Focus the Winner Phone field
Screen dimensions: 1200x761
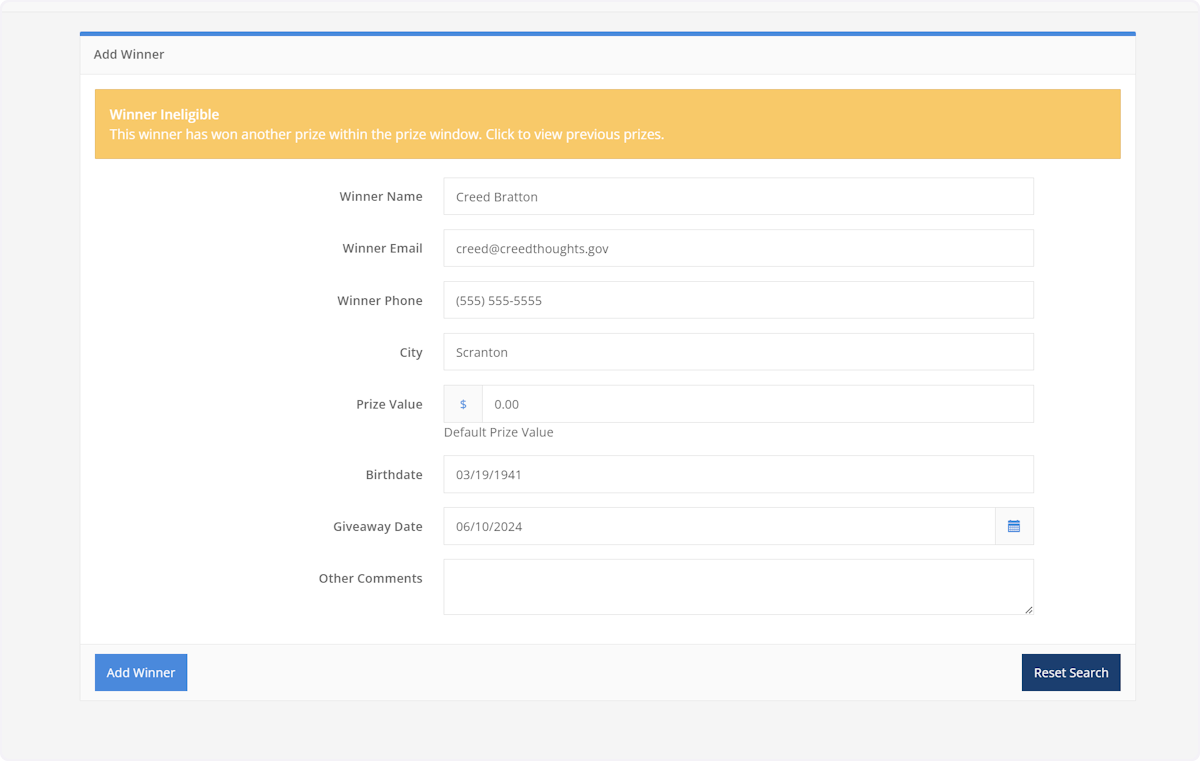click(x=738, y=299)
